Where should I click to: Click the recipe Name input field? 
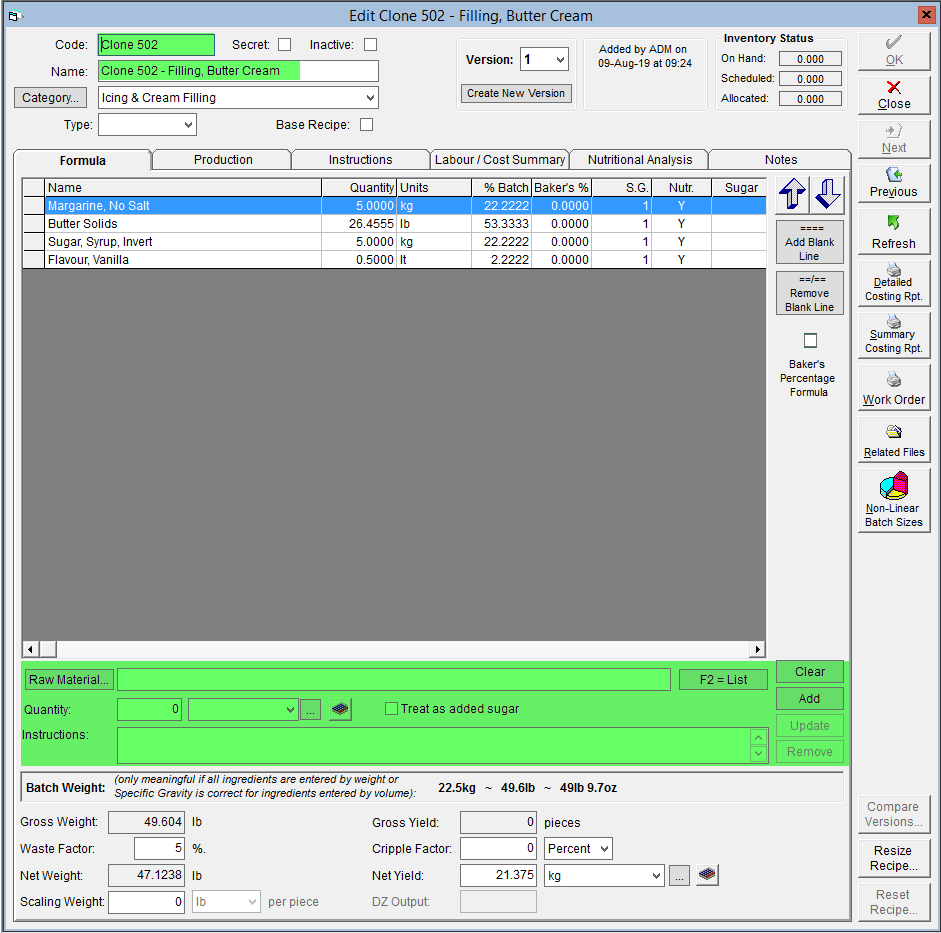pos(238,71)
